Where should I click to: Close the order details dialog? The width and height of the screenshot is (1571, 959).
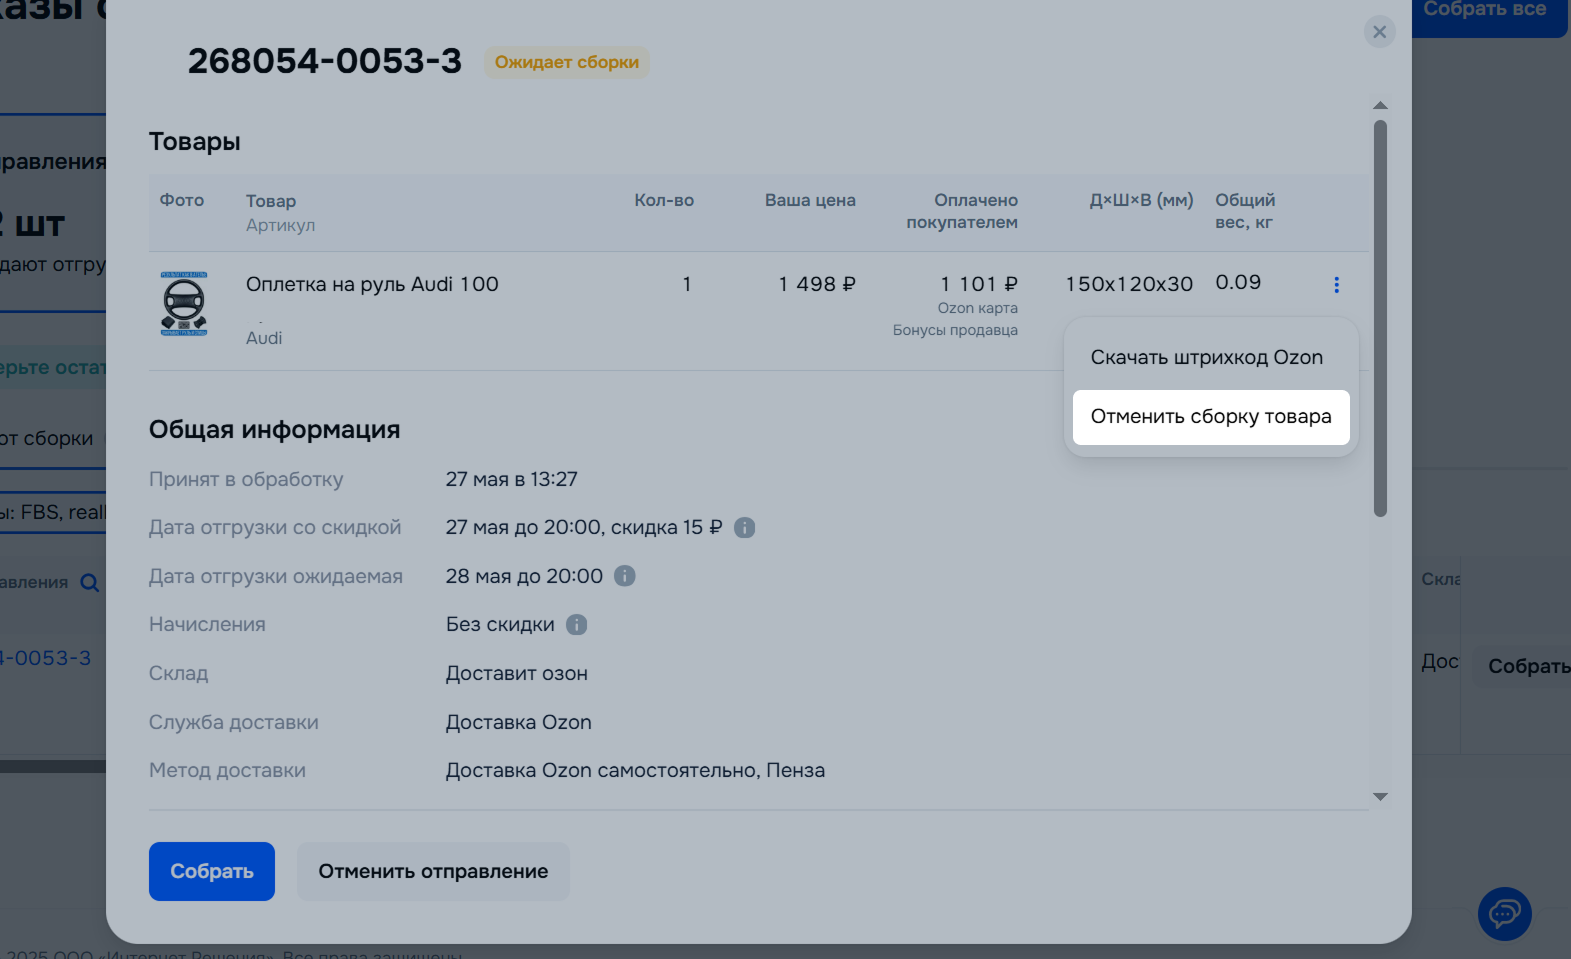[x=1379, y=32]
